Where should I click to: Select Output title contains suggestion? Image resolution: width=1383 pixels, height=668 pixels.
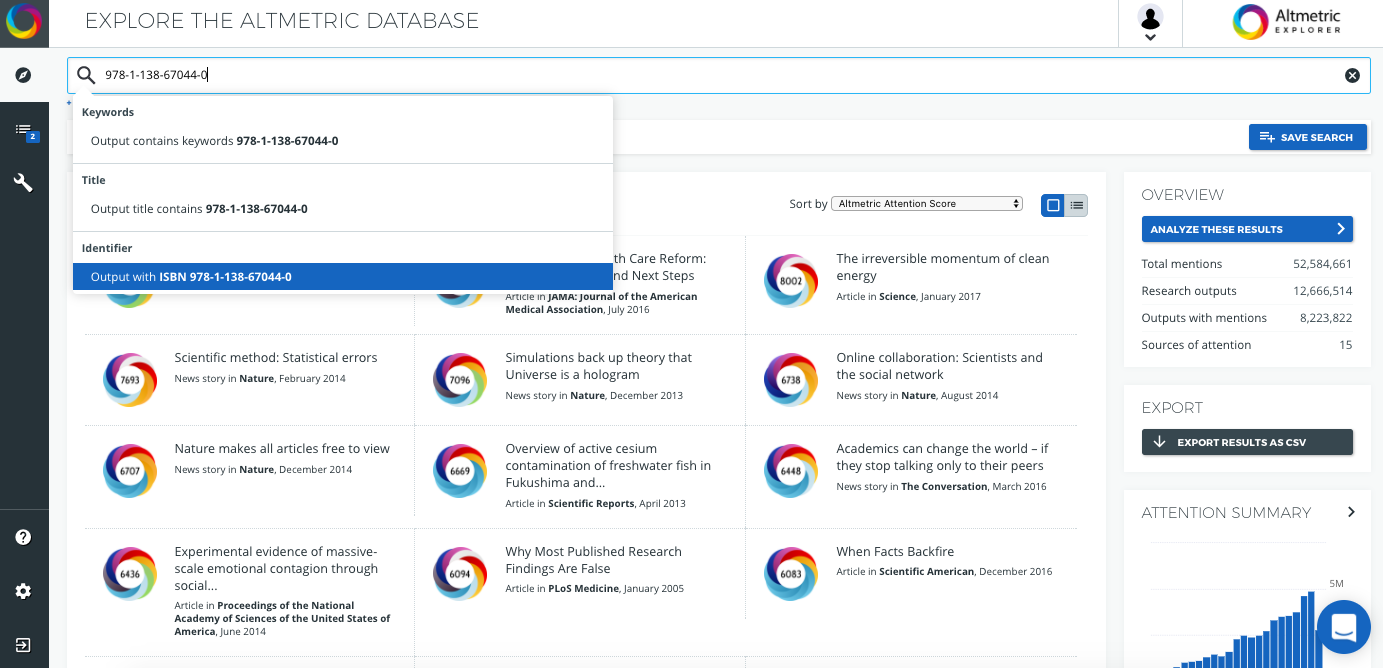pyautogui.click(x=342, y=209)
